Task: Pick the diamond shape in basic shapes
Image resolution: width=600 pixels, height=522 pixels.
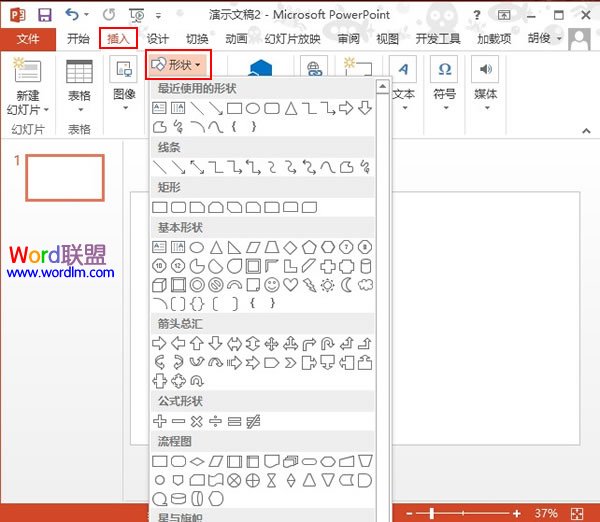Action: pos(290,248)
